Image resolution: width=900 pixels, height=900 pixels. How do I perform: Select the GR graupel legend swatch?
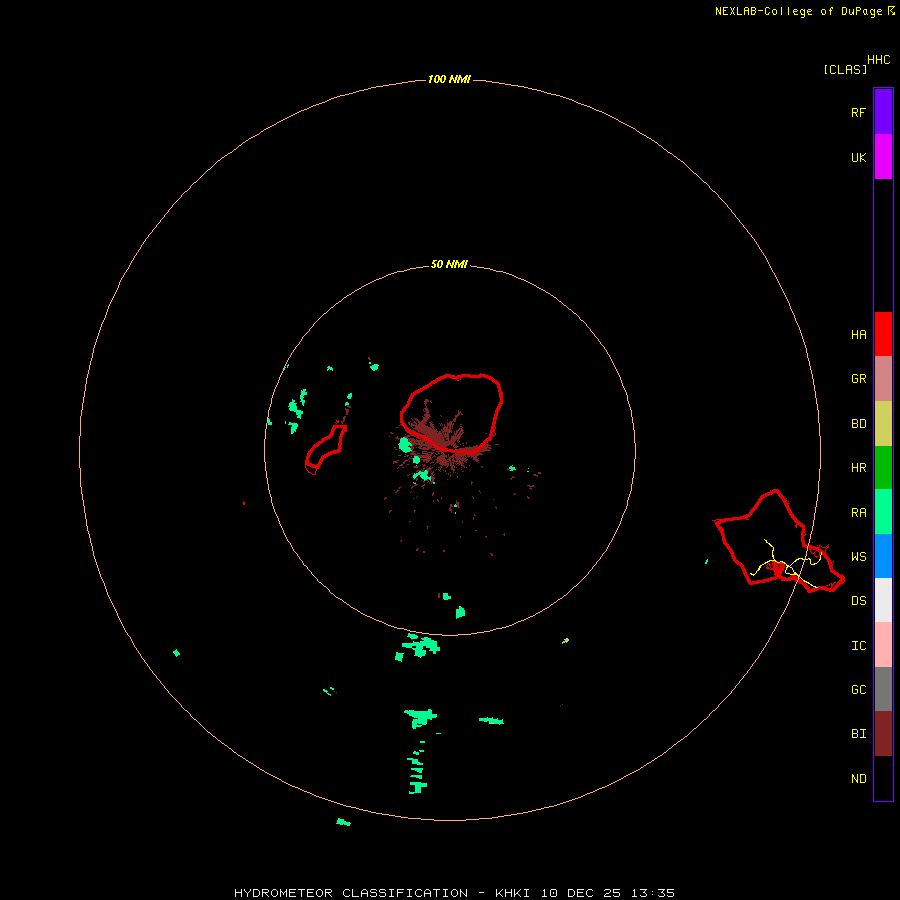click(x=883, y=379)
